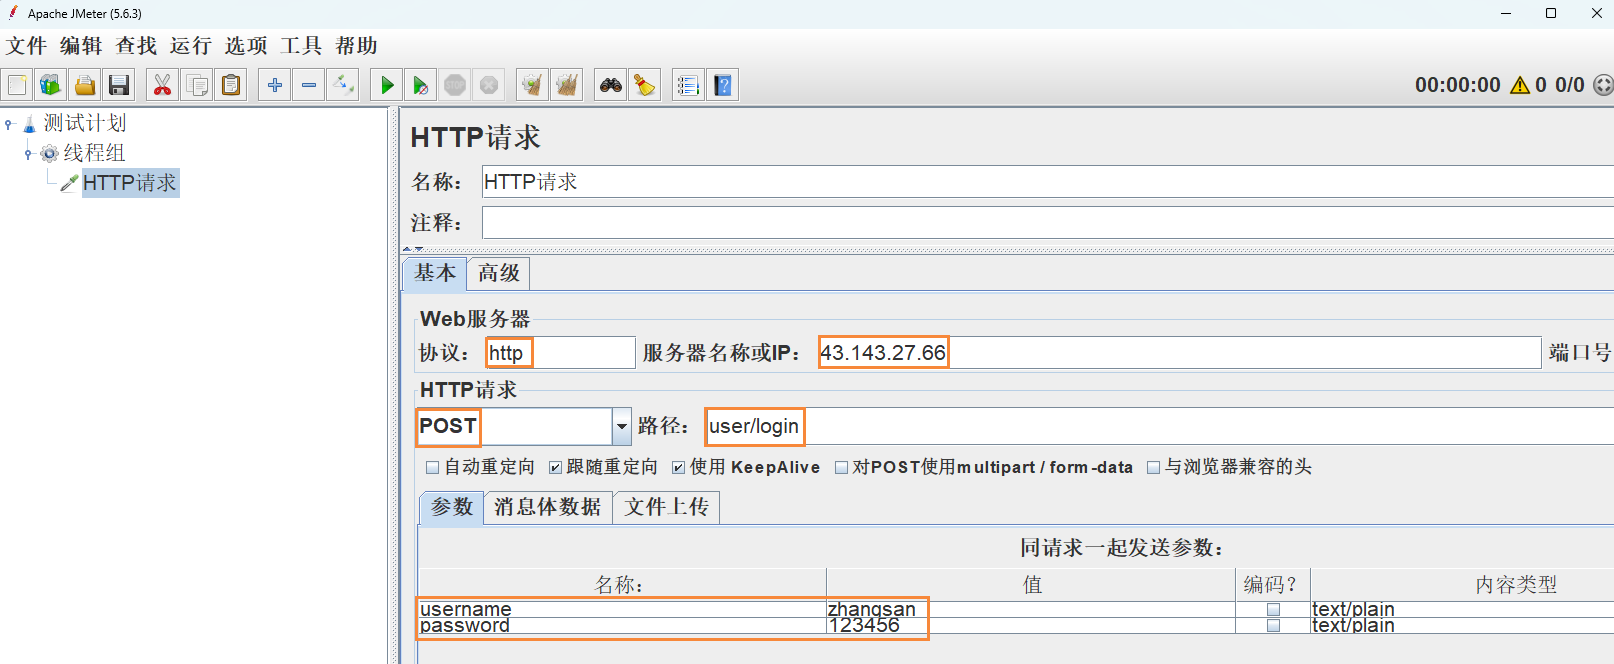1614x664 pixels.
Task: Open the 查找 menu
Action: 136,46
